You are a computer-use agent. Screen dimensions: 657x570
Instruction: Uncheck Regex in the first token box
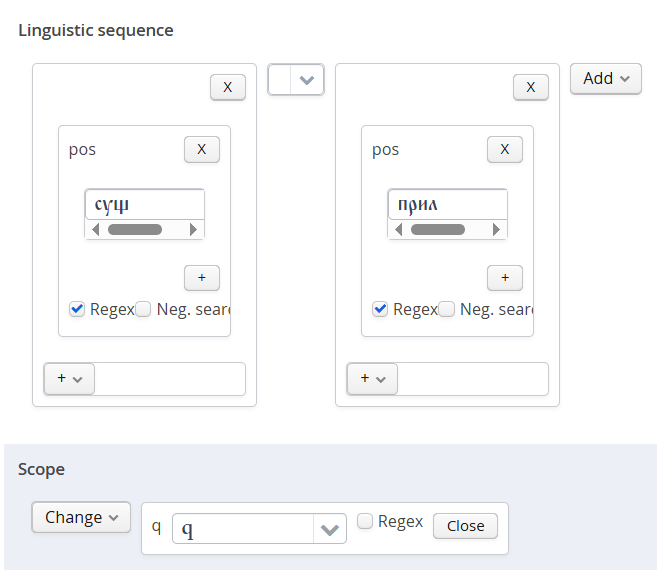77,309
